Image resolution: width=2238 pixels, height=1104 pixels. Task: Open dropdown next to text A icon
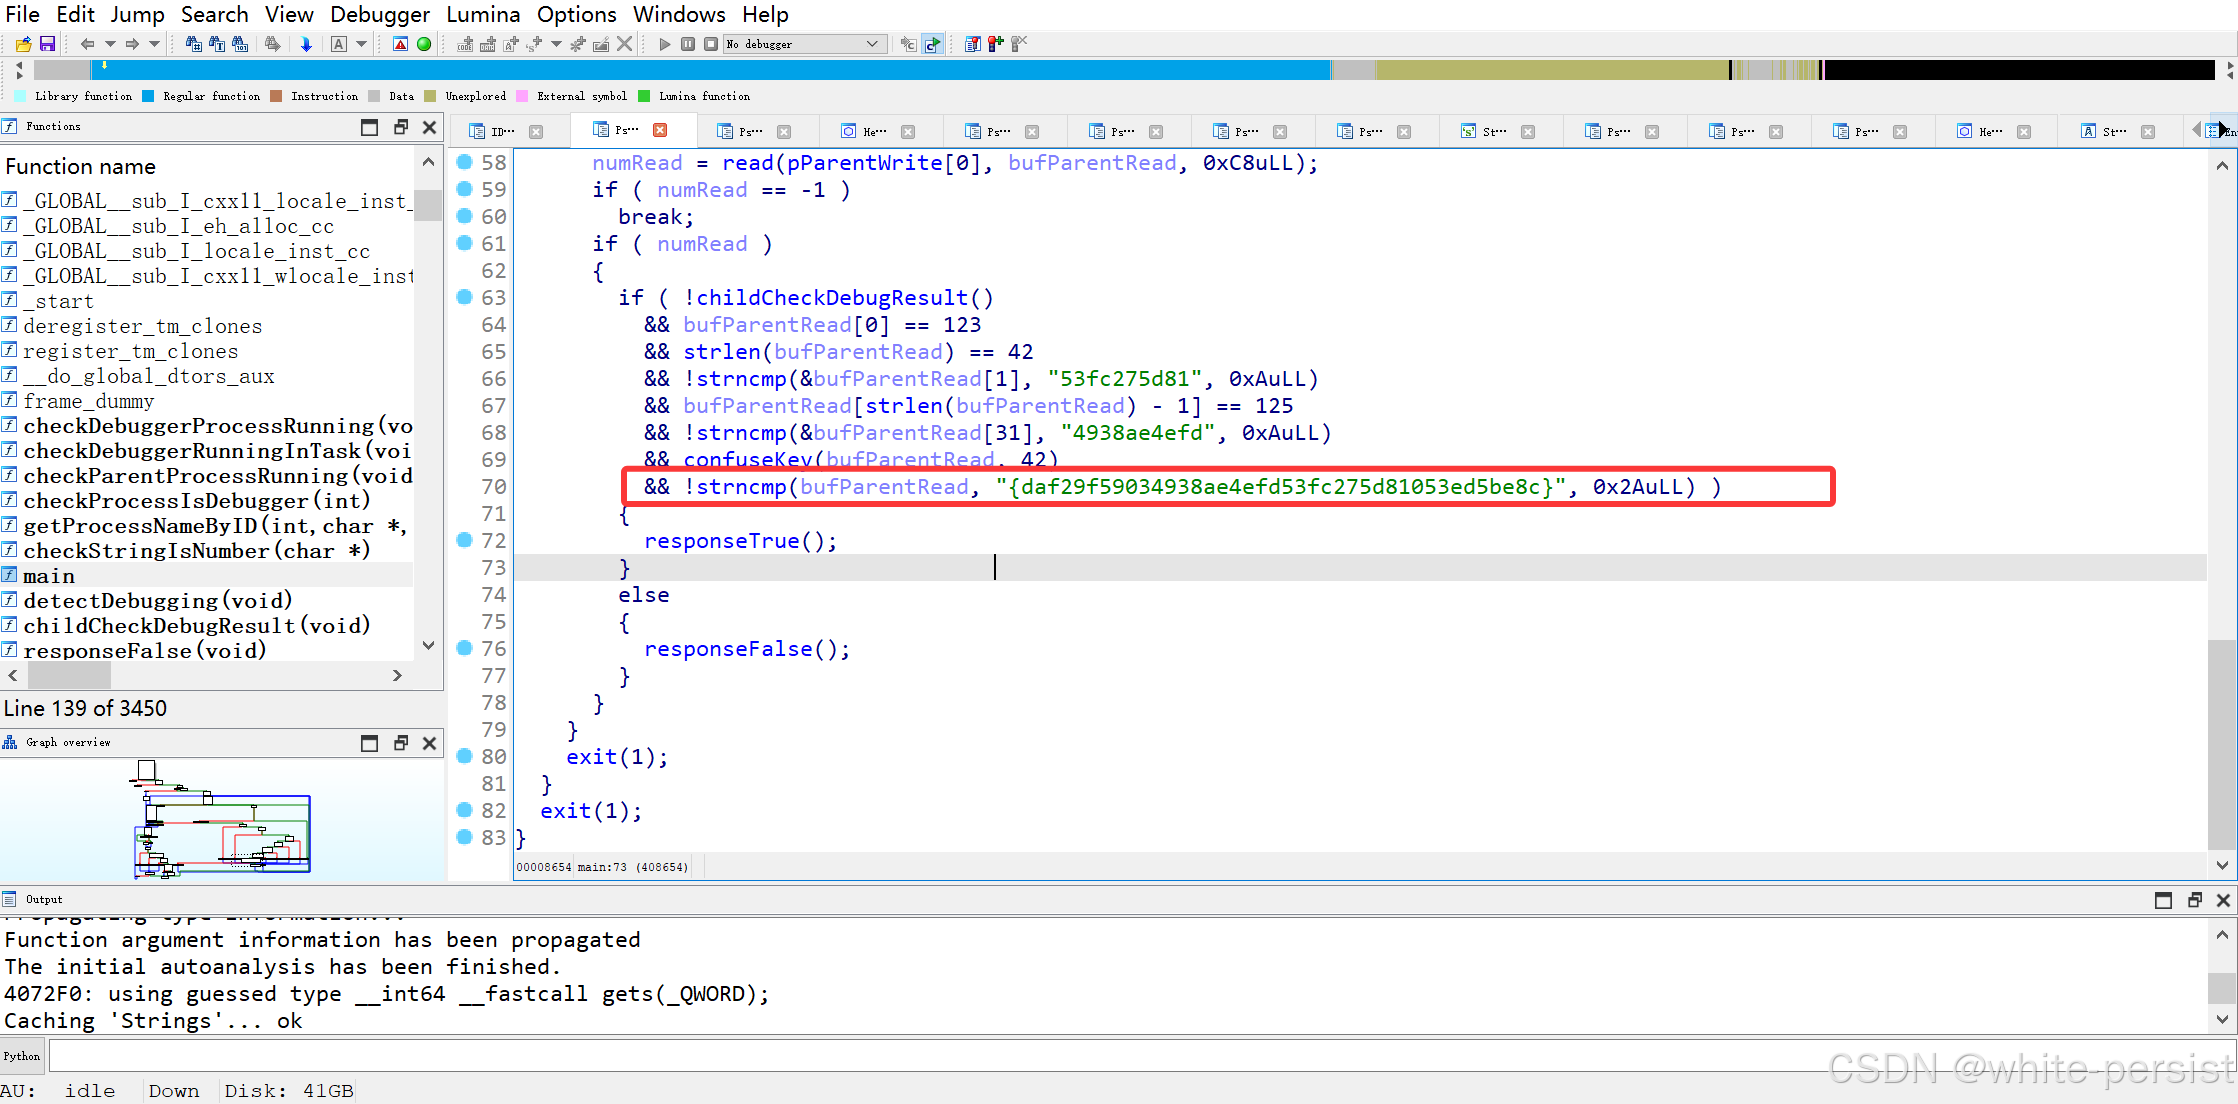click(362, 44)
